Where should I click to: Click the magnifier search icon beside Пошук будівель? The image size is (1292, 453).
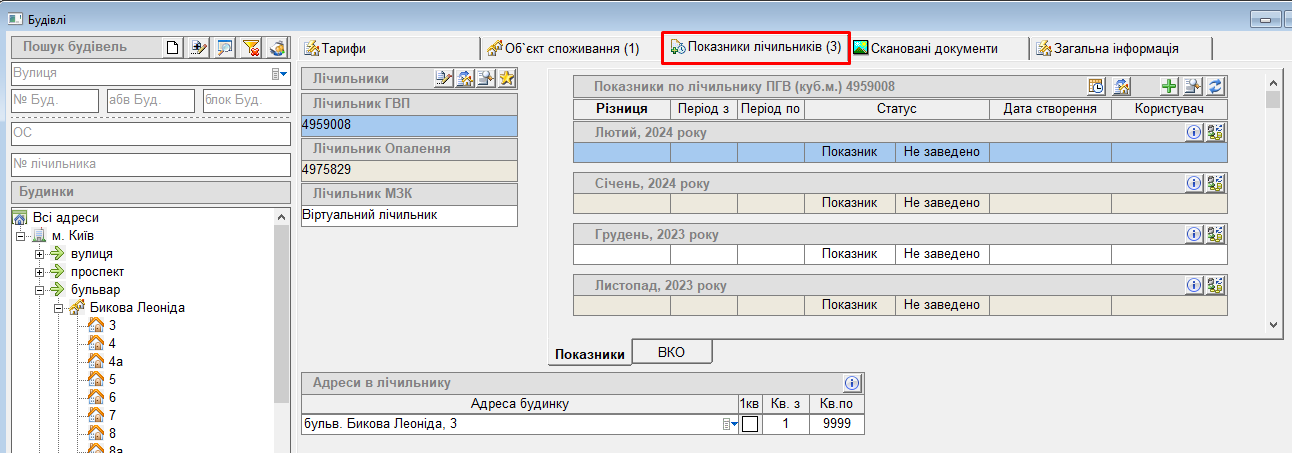pyautogui.click(x=226, y=47)
